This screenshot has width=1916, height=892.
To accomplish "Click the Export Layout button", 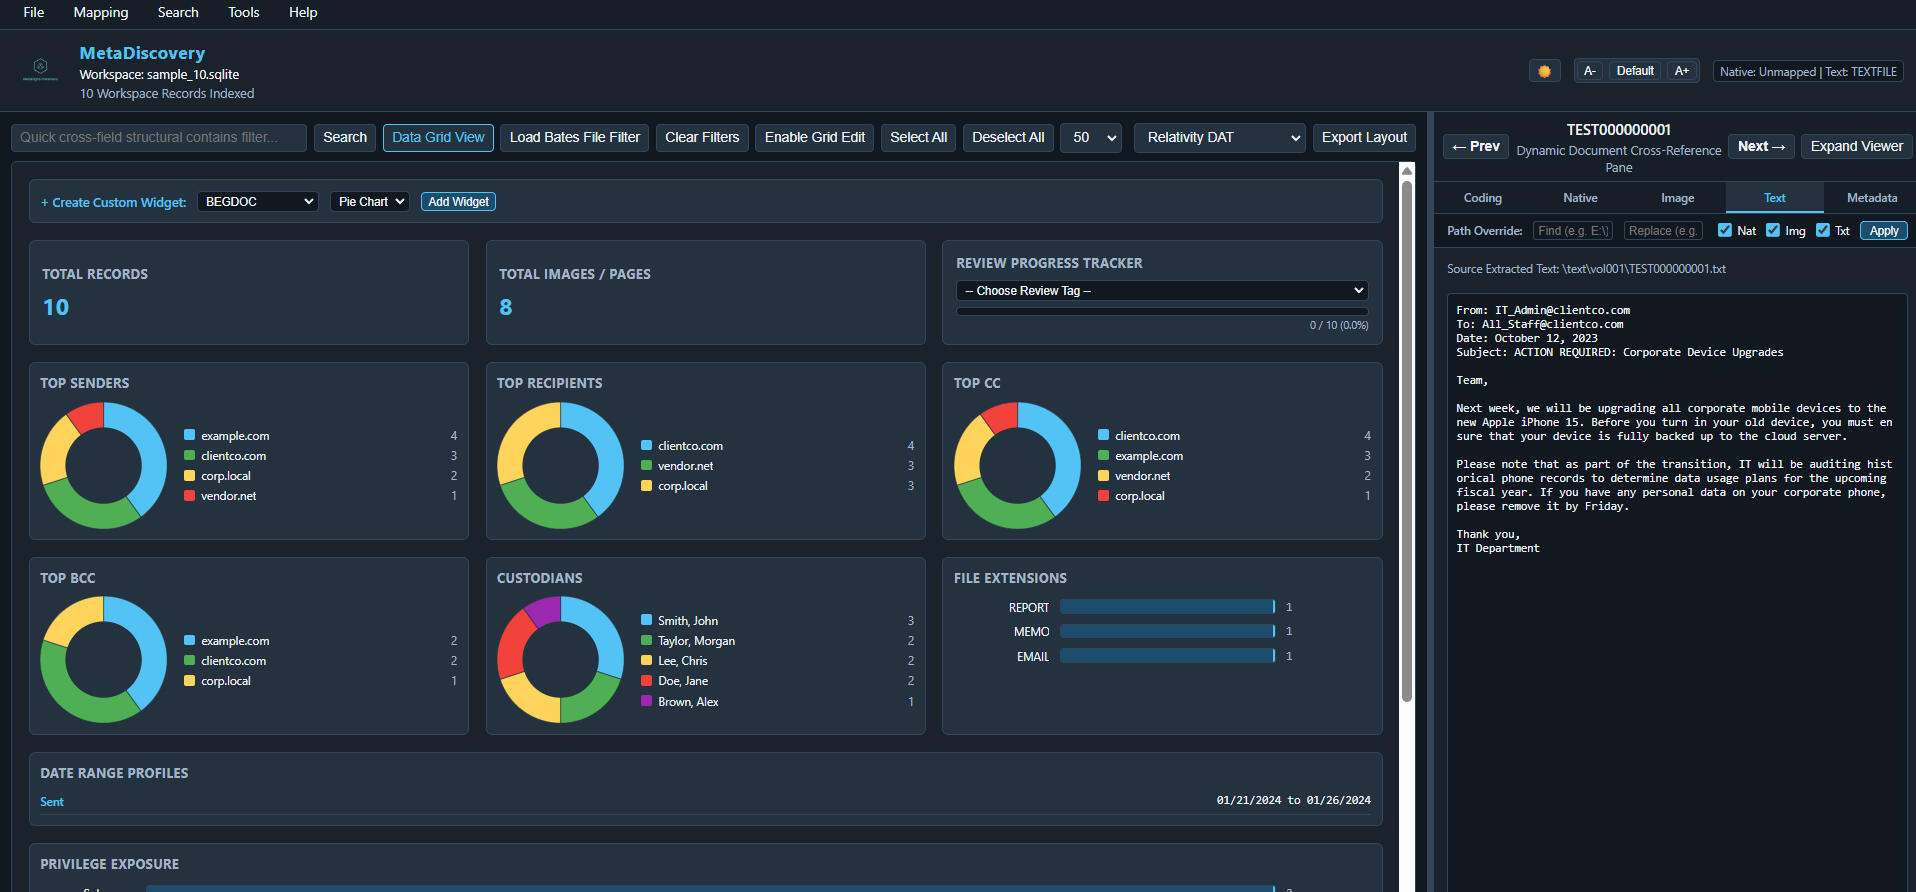I will 1364,137.
